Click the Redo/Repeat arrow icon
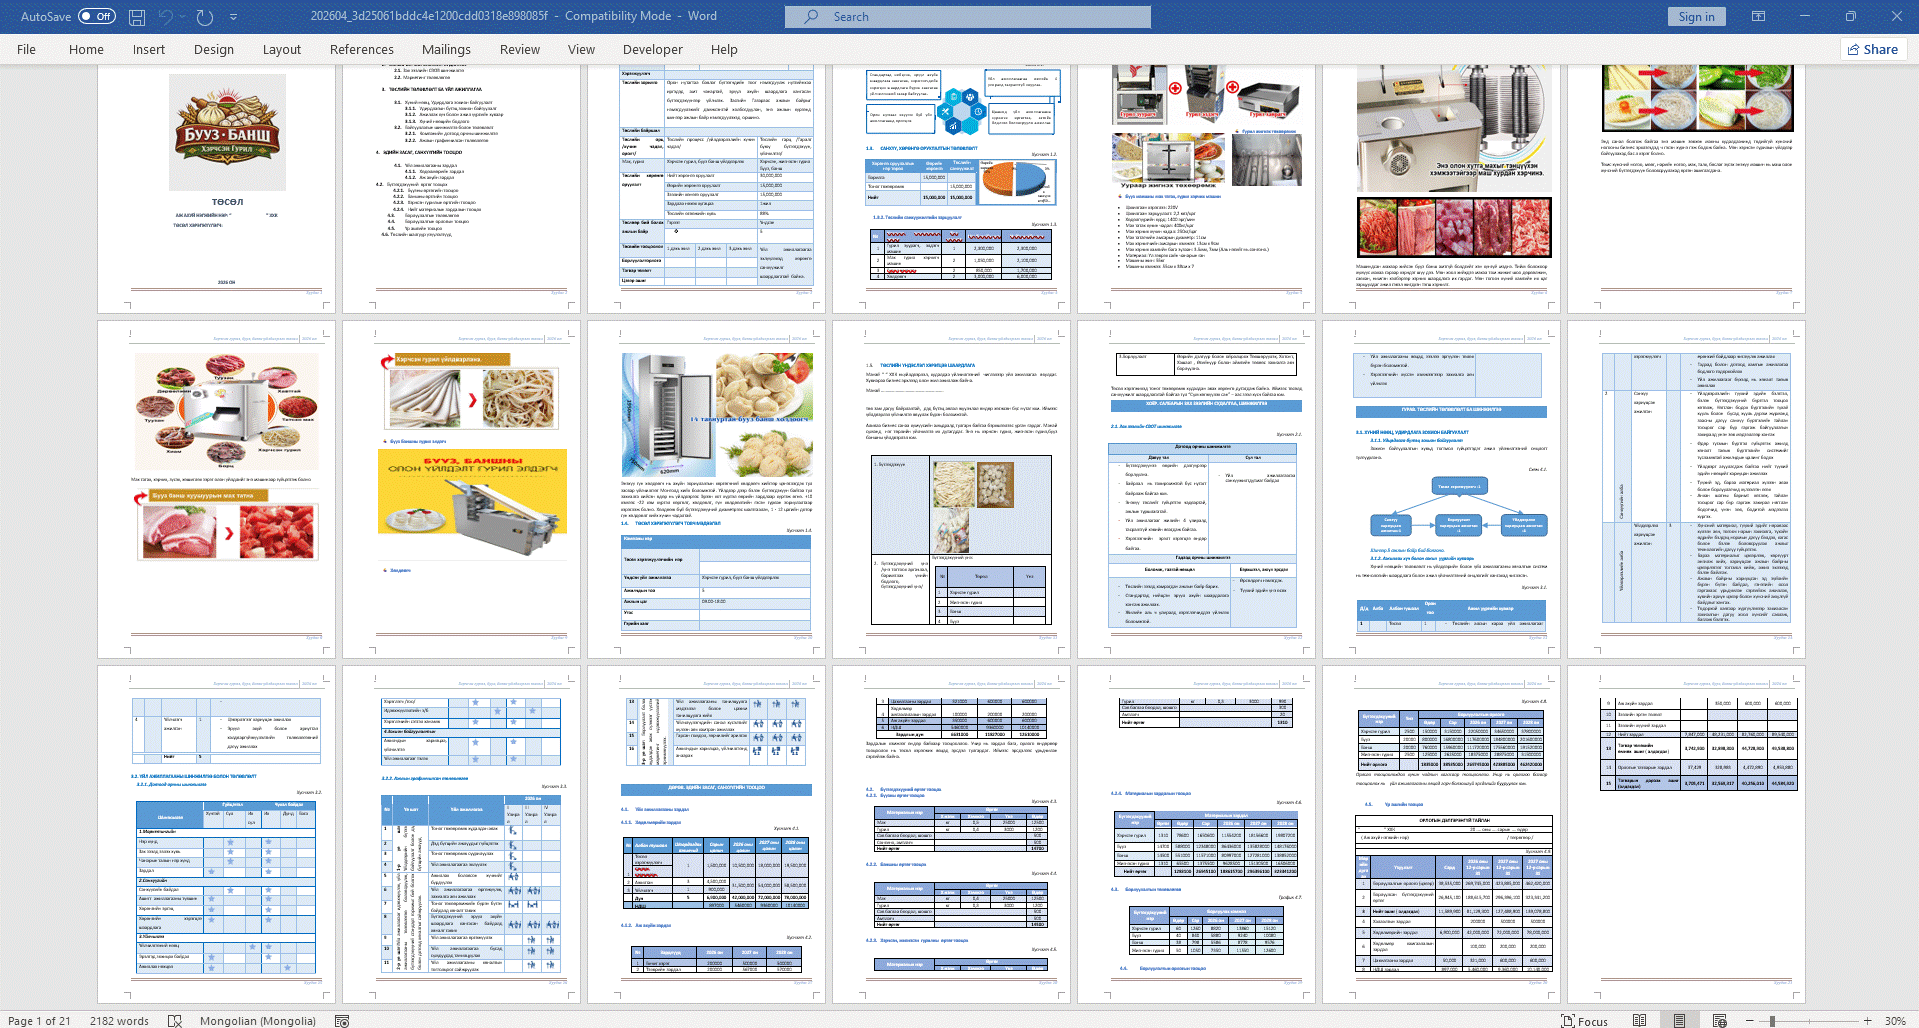This screenshot has width=1919, height=1028. click(x=205, y=17)
